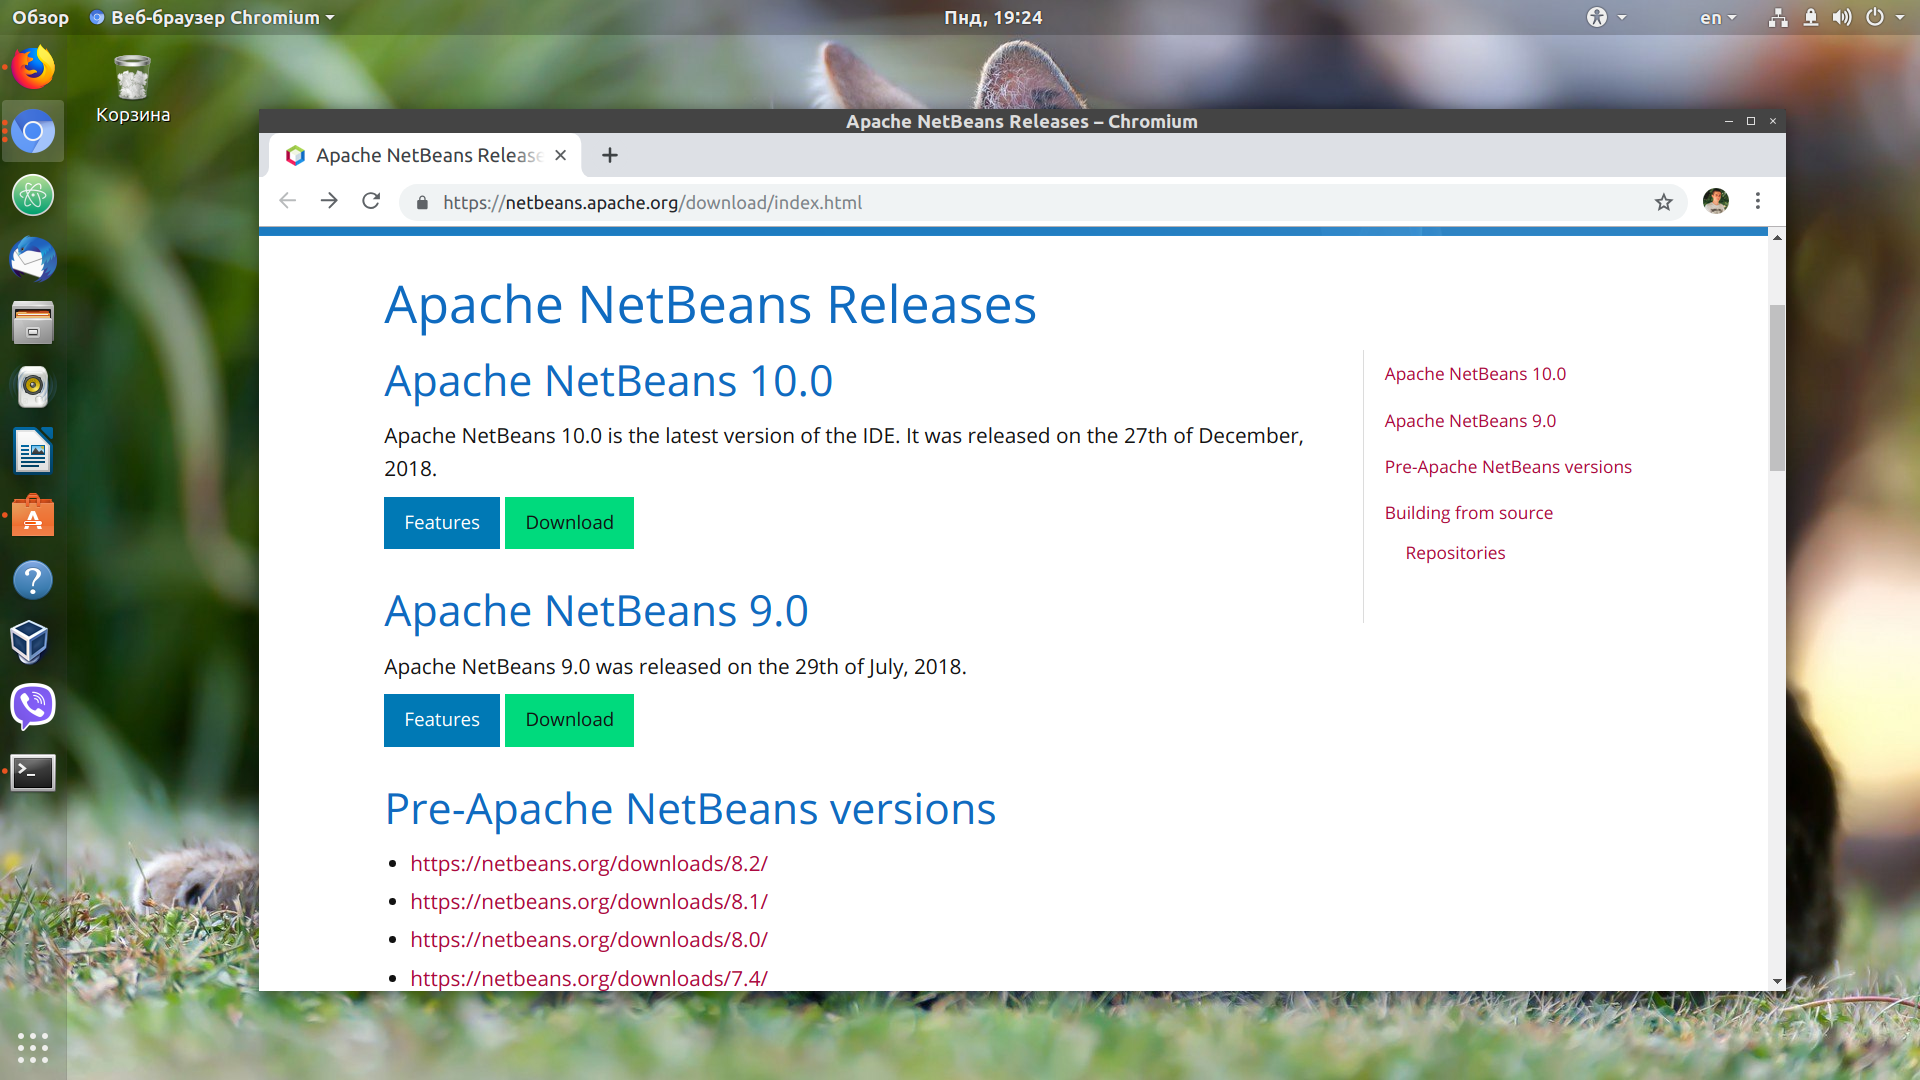Click the page vertical scrollbar thumb
This screenshot has height=1080, width=1920.
point(1777,388)
